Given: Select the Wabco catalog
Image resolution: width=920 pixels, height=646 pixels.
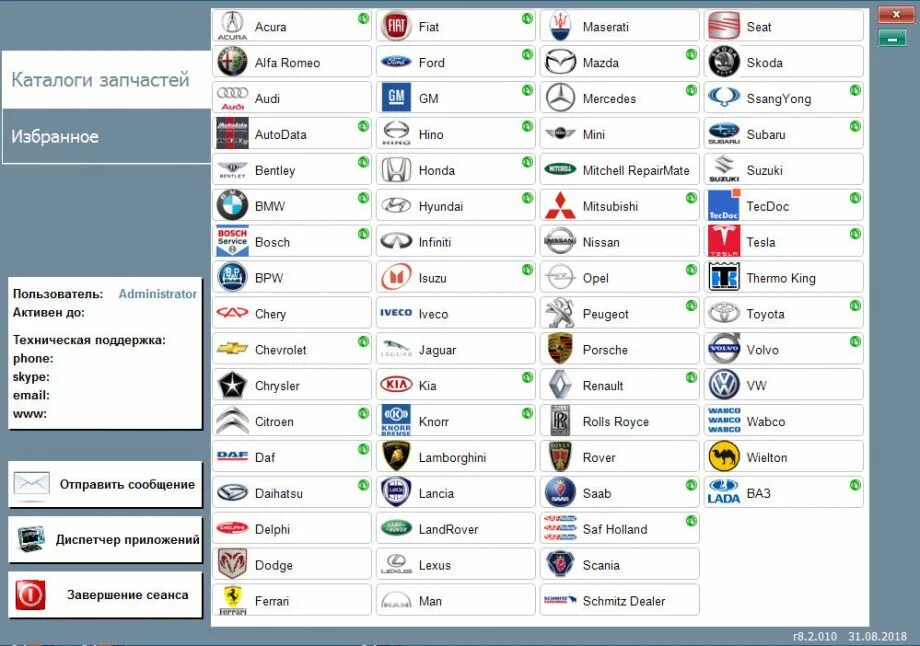Looking at the screenshot, I should (784, 421).
